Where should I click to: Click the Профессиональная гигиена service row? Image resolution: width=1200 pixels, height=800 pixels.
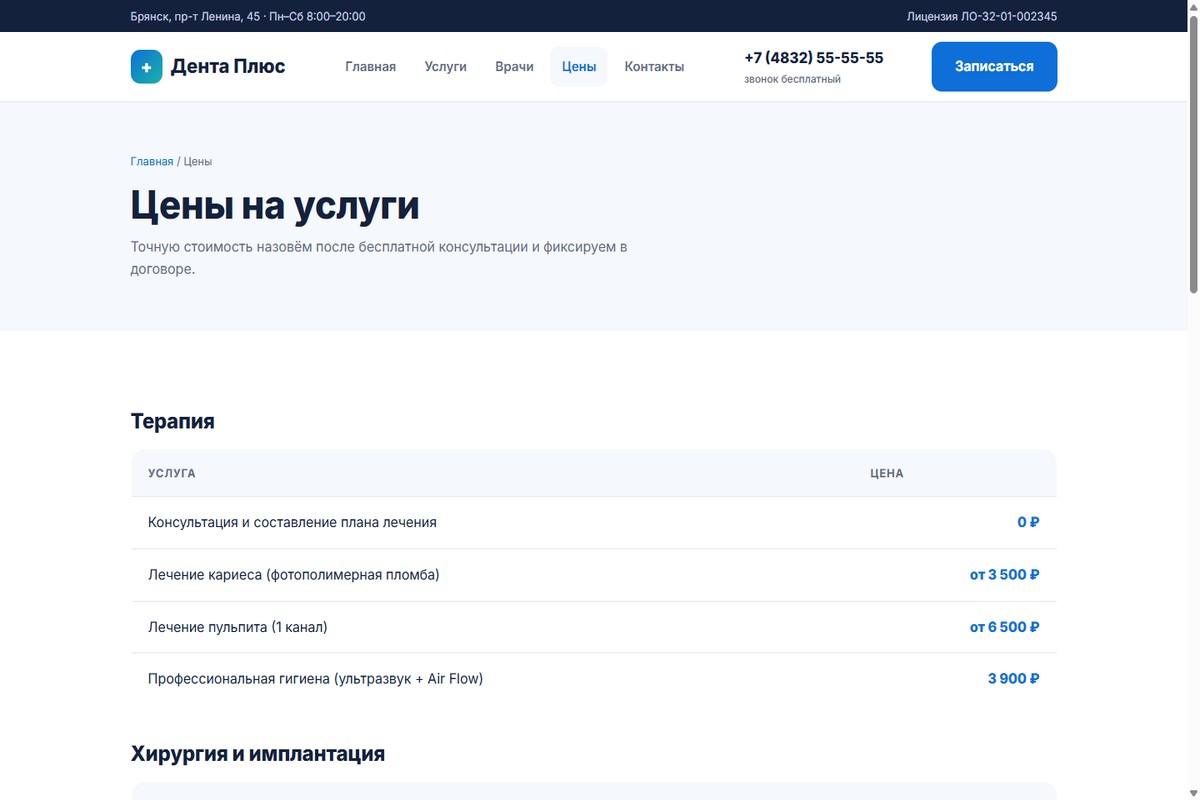[594, 679]
